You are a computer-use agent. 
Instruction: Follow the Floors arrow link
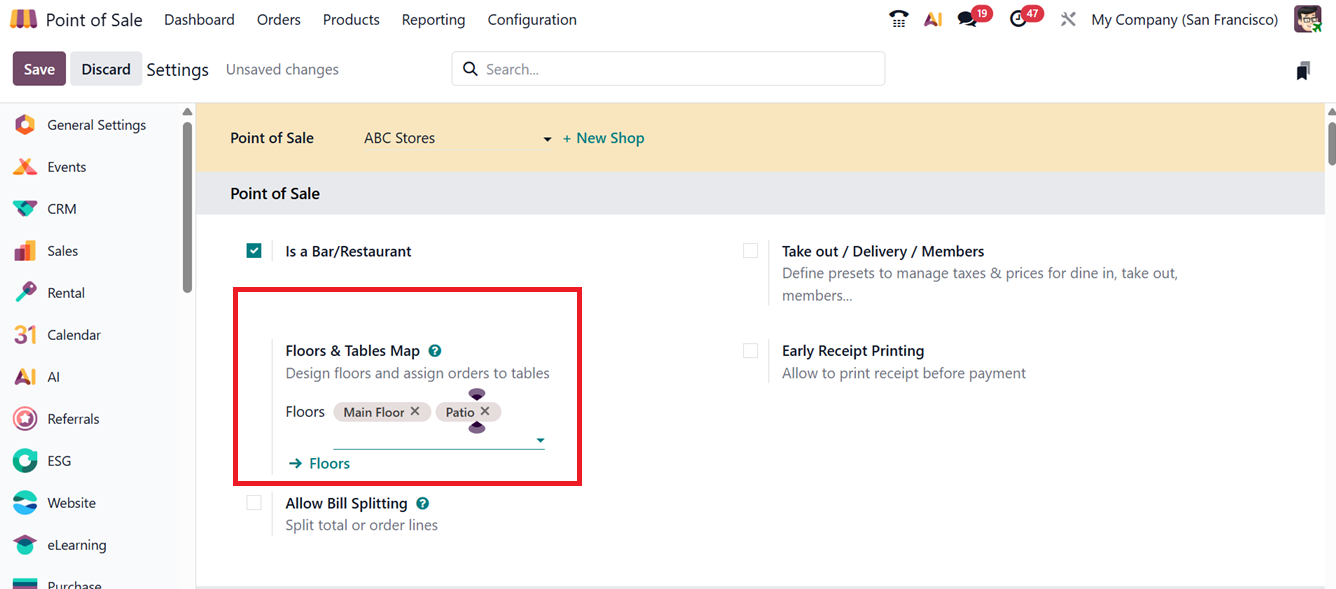click(319, 463)
